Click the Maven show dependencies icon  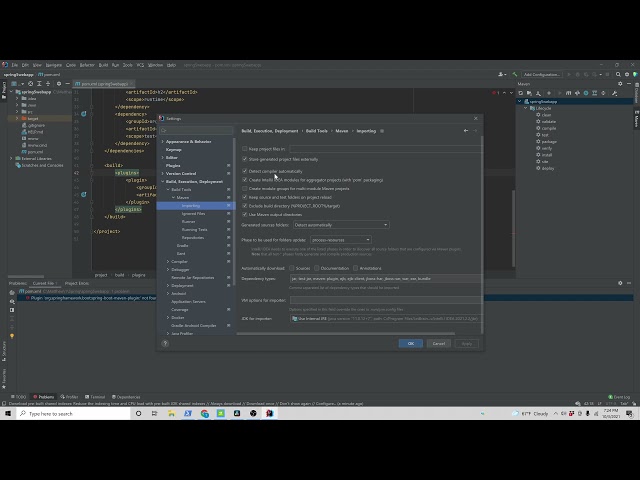pos(594,93)
